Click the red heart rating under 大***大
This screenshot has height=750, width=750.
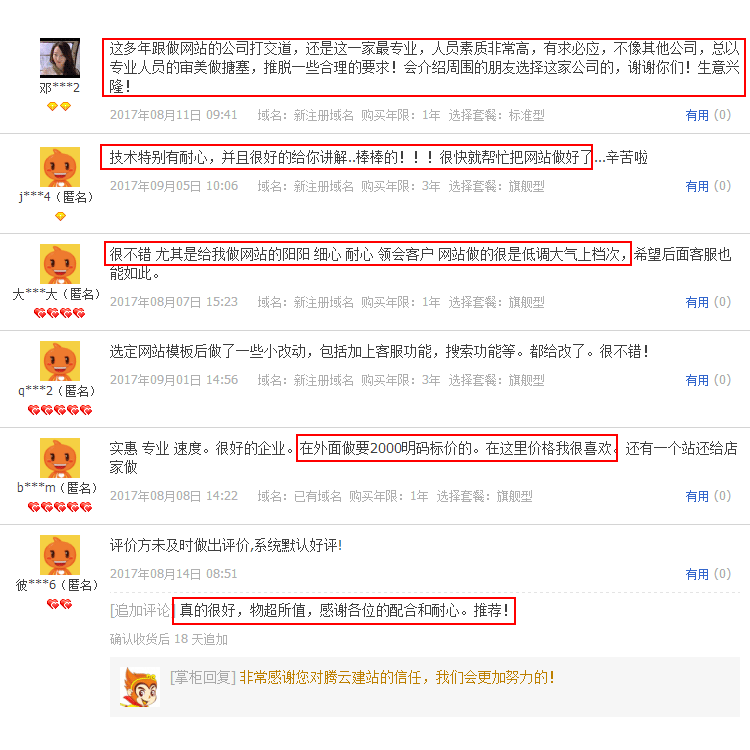59,313
